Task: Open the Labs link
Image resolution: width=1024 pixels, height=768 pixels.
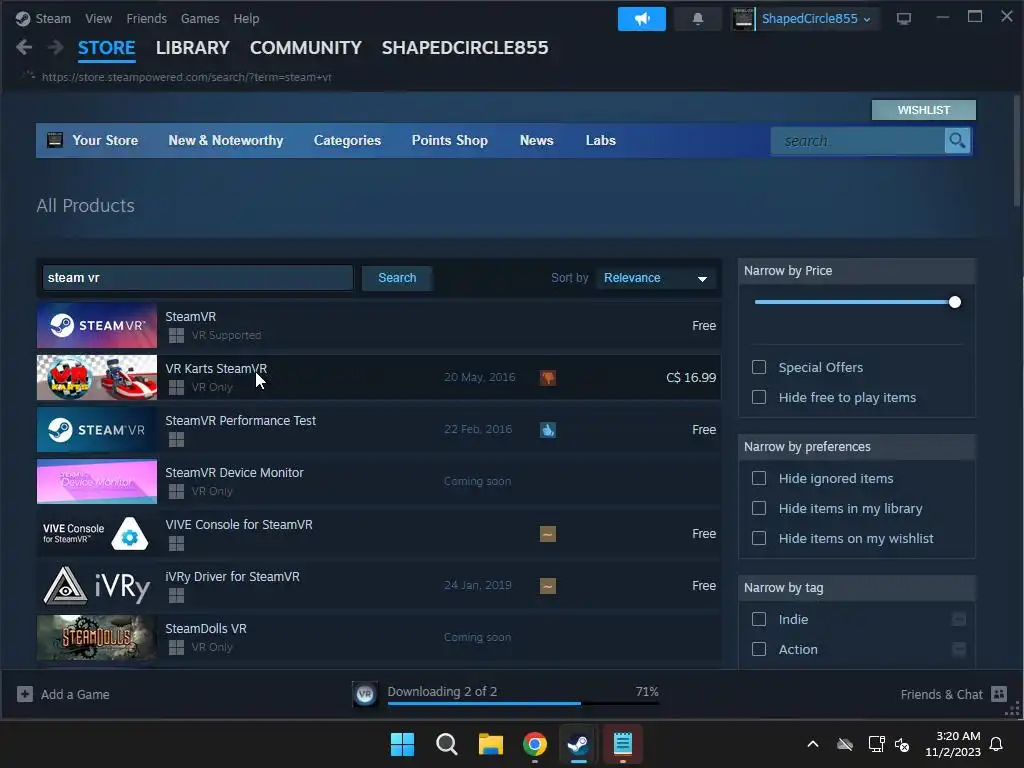Action: pos(601,140)
